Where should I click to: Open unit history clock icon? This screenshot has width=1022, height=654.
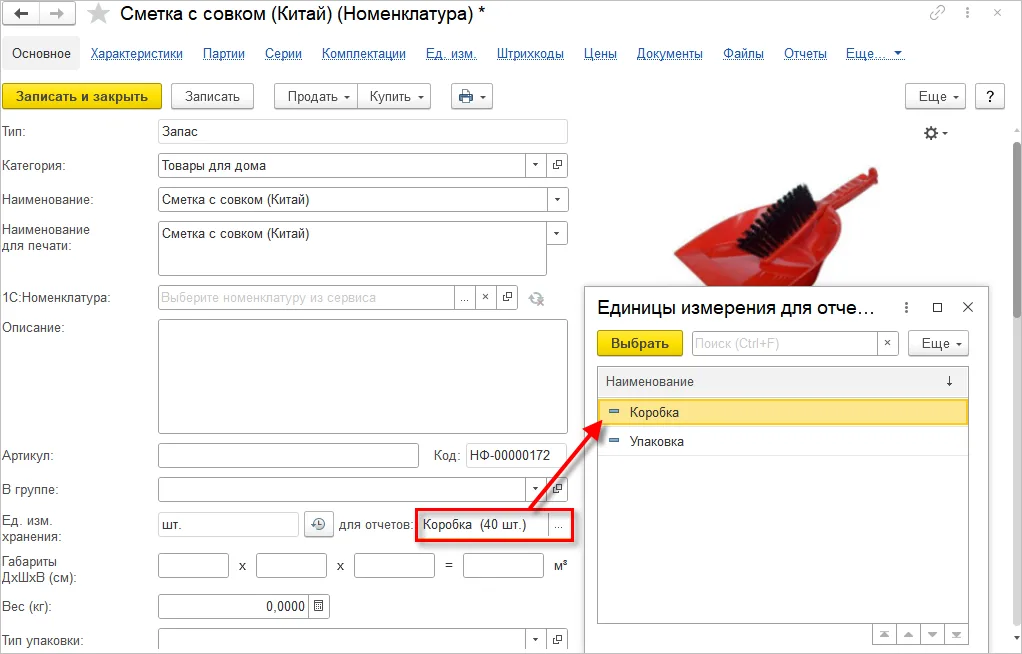point(318,524)
